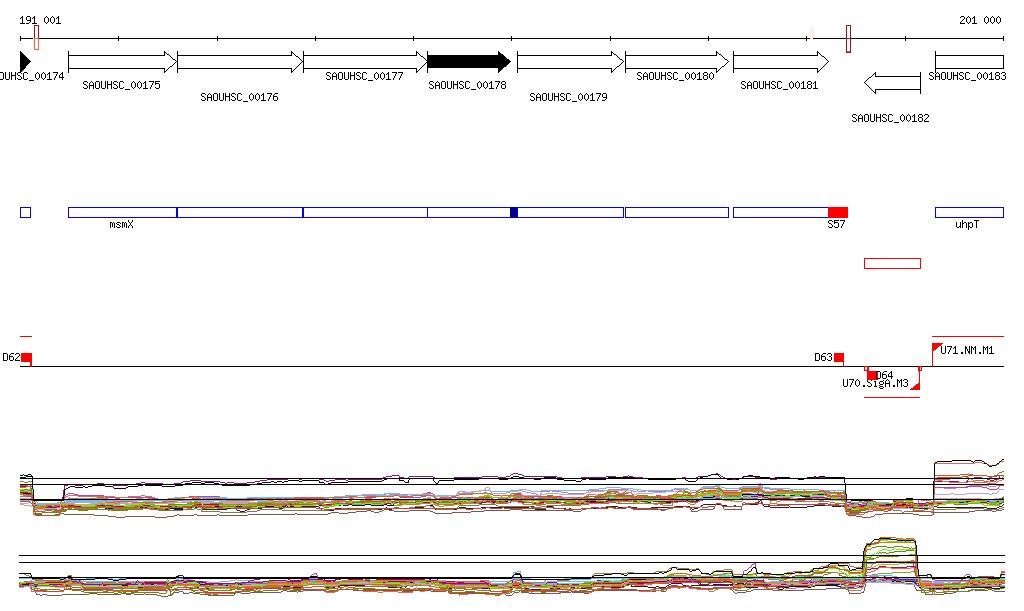
Task: Click the red ruler marker near 191 001
Action: click(x=37, y=37)
